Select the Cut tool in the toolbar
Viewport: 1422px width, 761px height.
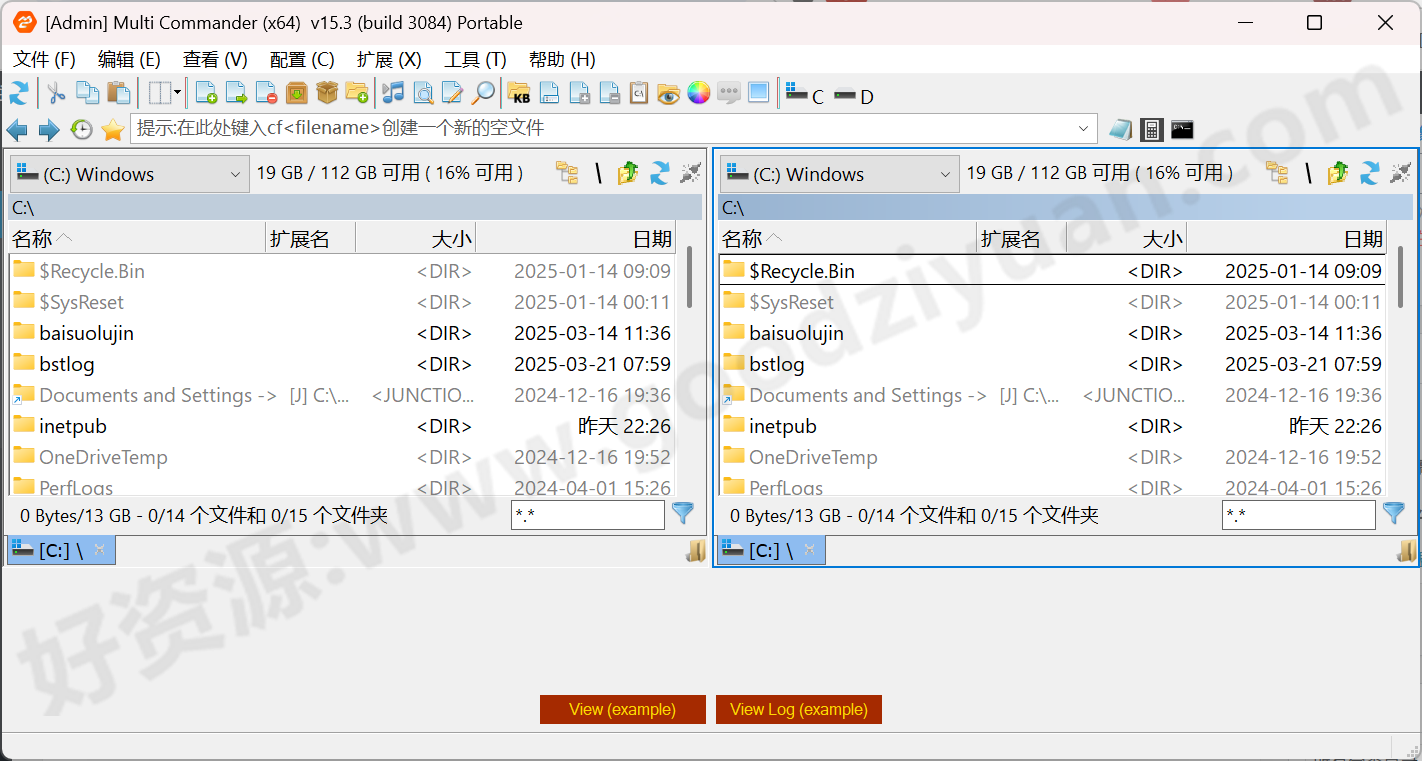pos(55,93)
